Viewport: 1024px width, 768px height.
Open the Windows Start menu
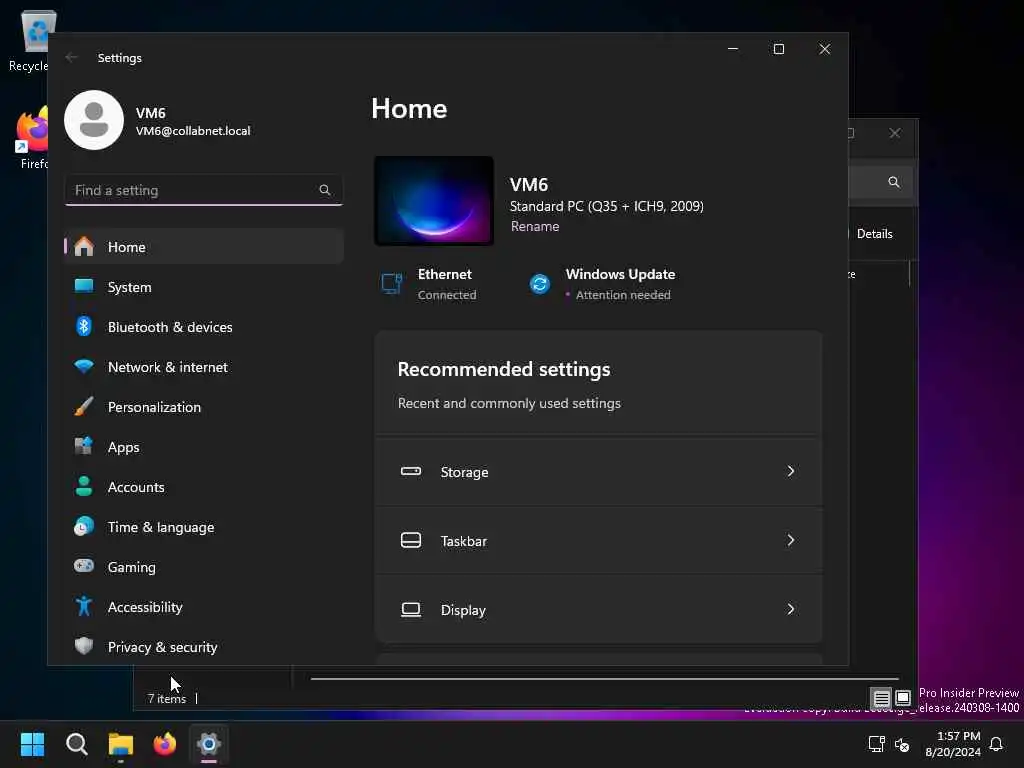point(33,744)
